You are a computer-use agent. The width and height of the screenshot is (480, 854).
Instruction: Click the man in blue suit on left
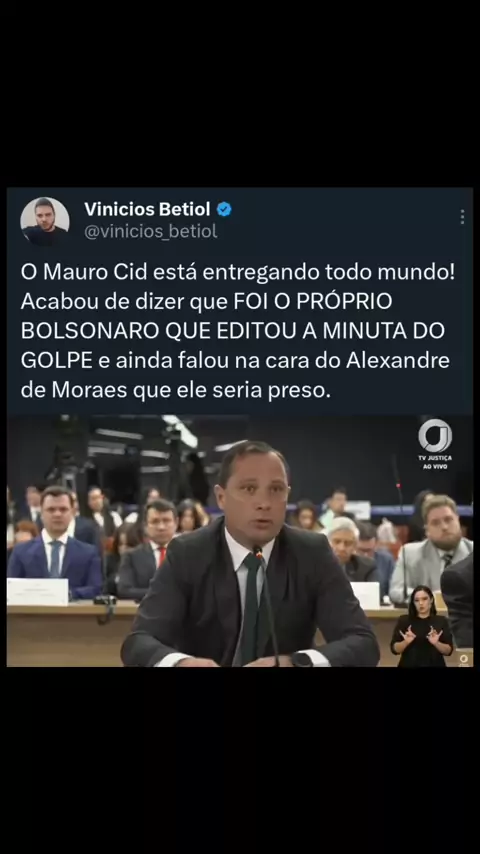(54, 544)
